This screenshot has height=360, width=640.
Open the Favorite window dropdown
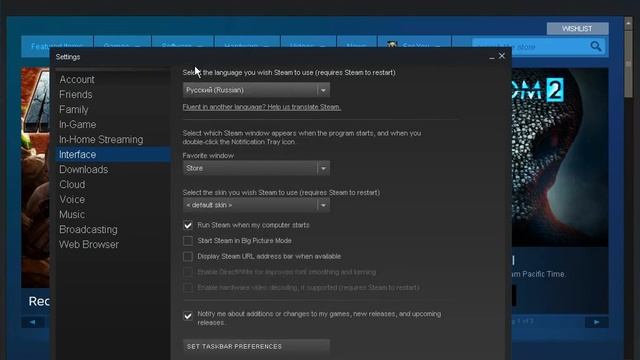(256, 168)
